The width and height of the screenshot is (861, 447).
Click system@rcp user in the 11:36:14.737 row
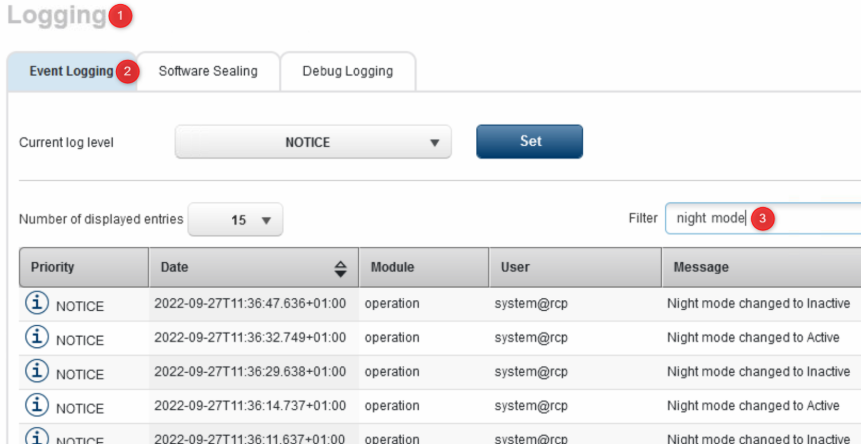(x=531, y=406)
